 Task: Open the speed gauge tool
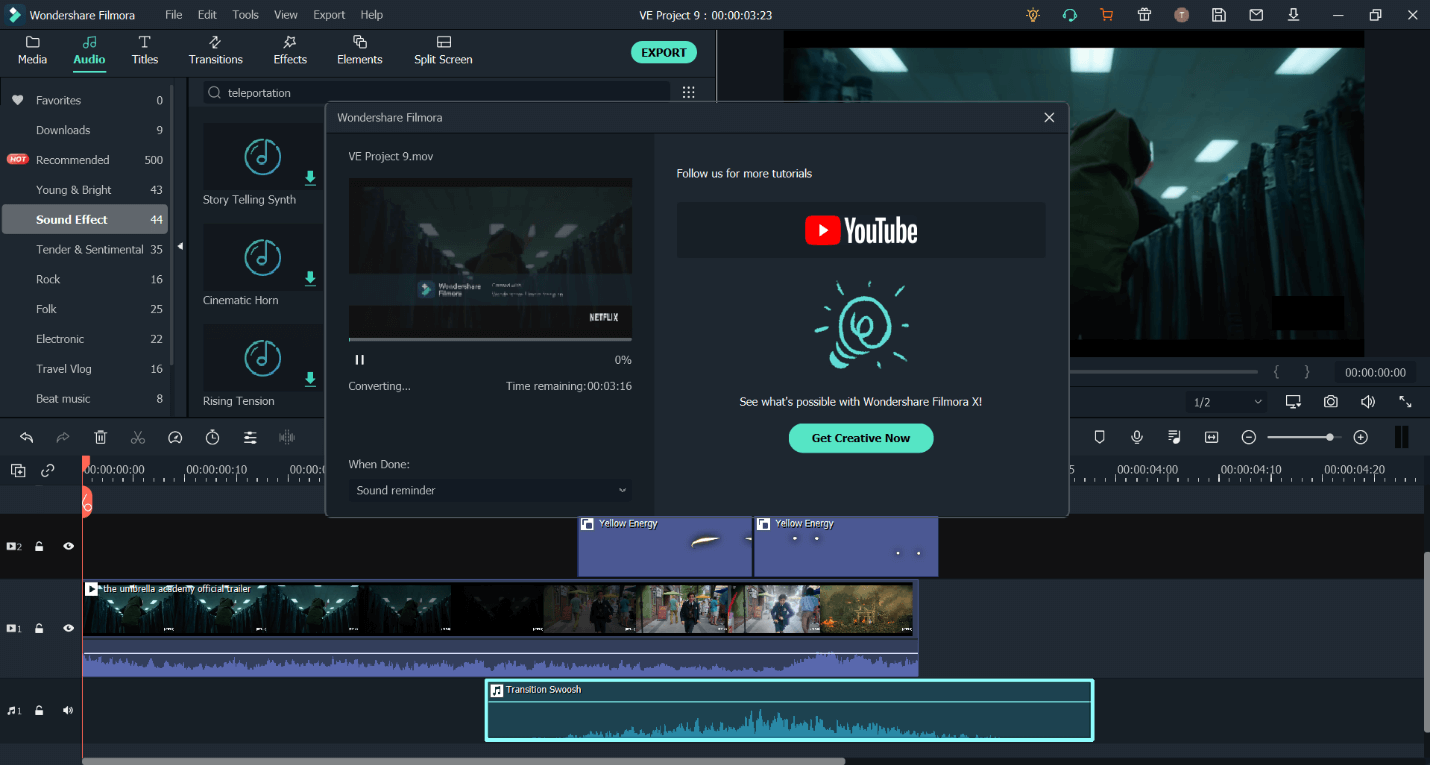(x=175, y=437)
